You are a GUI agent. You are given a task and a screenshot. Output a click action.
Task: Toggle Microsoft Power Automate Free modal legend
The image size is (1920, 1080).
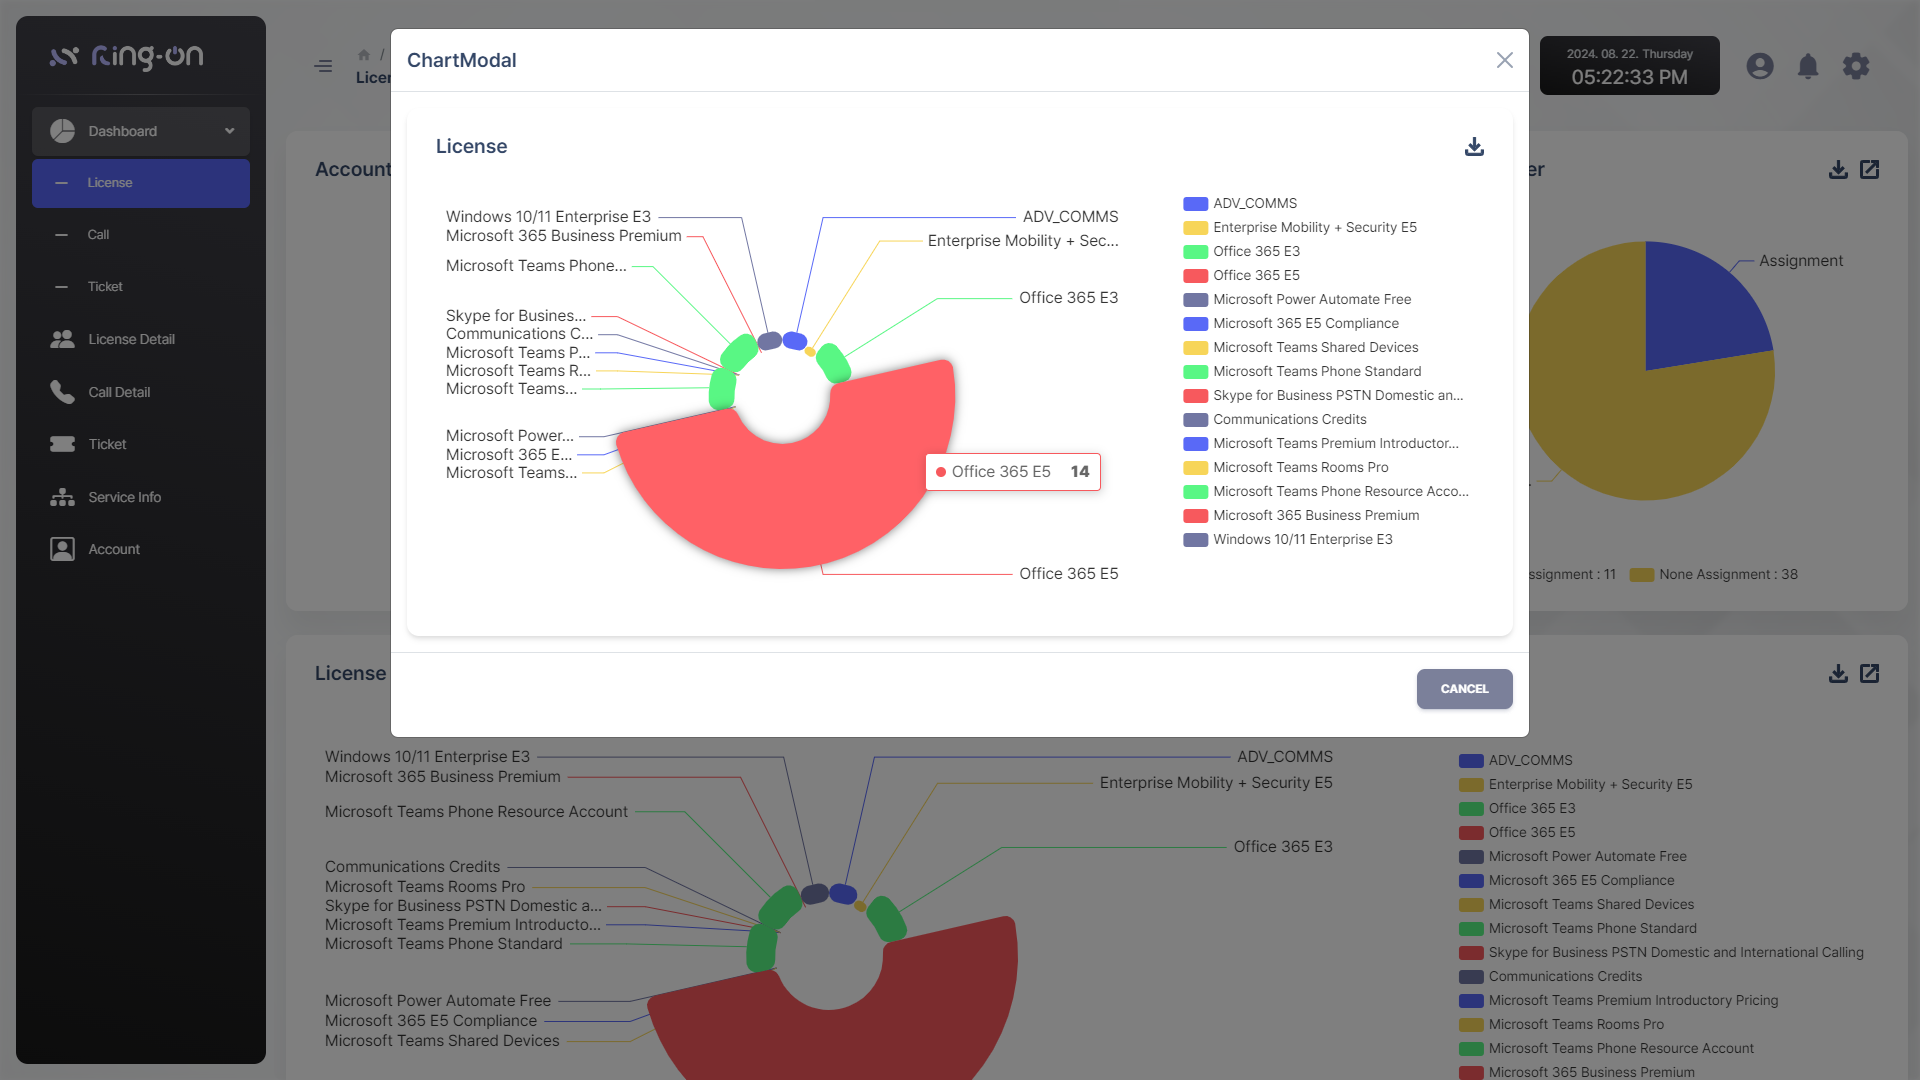coord(1297,300)
